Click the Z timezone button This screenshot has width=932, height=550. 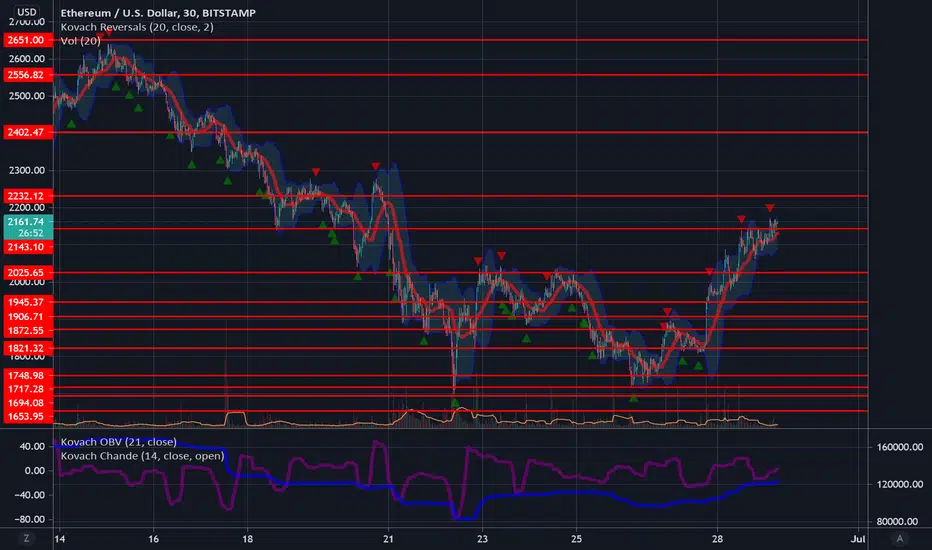tap(26, 538)
